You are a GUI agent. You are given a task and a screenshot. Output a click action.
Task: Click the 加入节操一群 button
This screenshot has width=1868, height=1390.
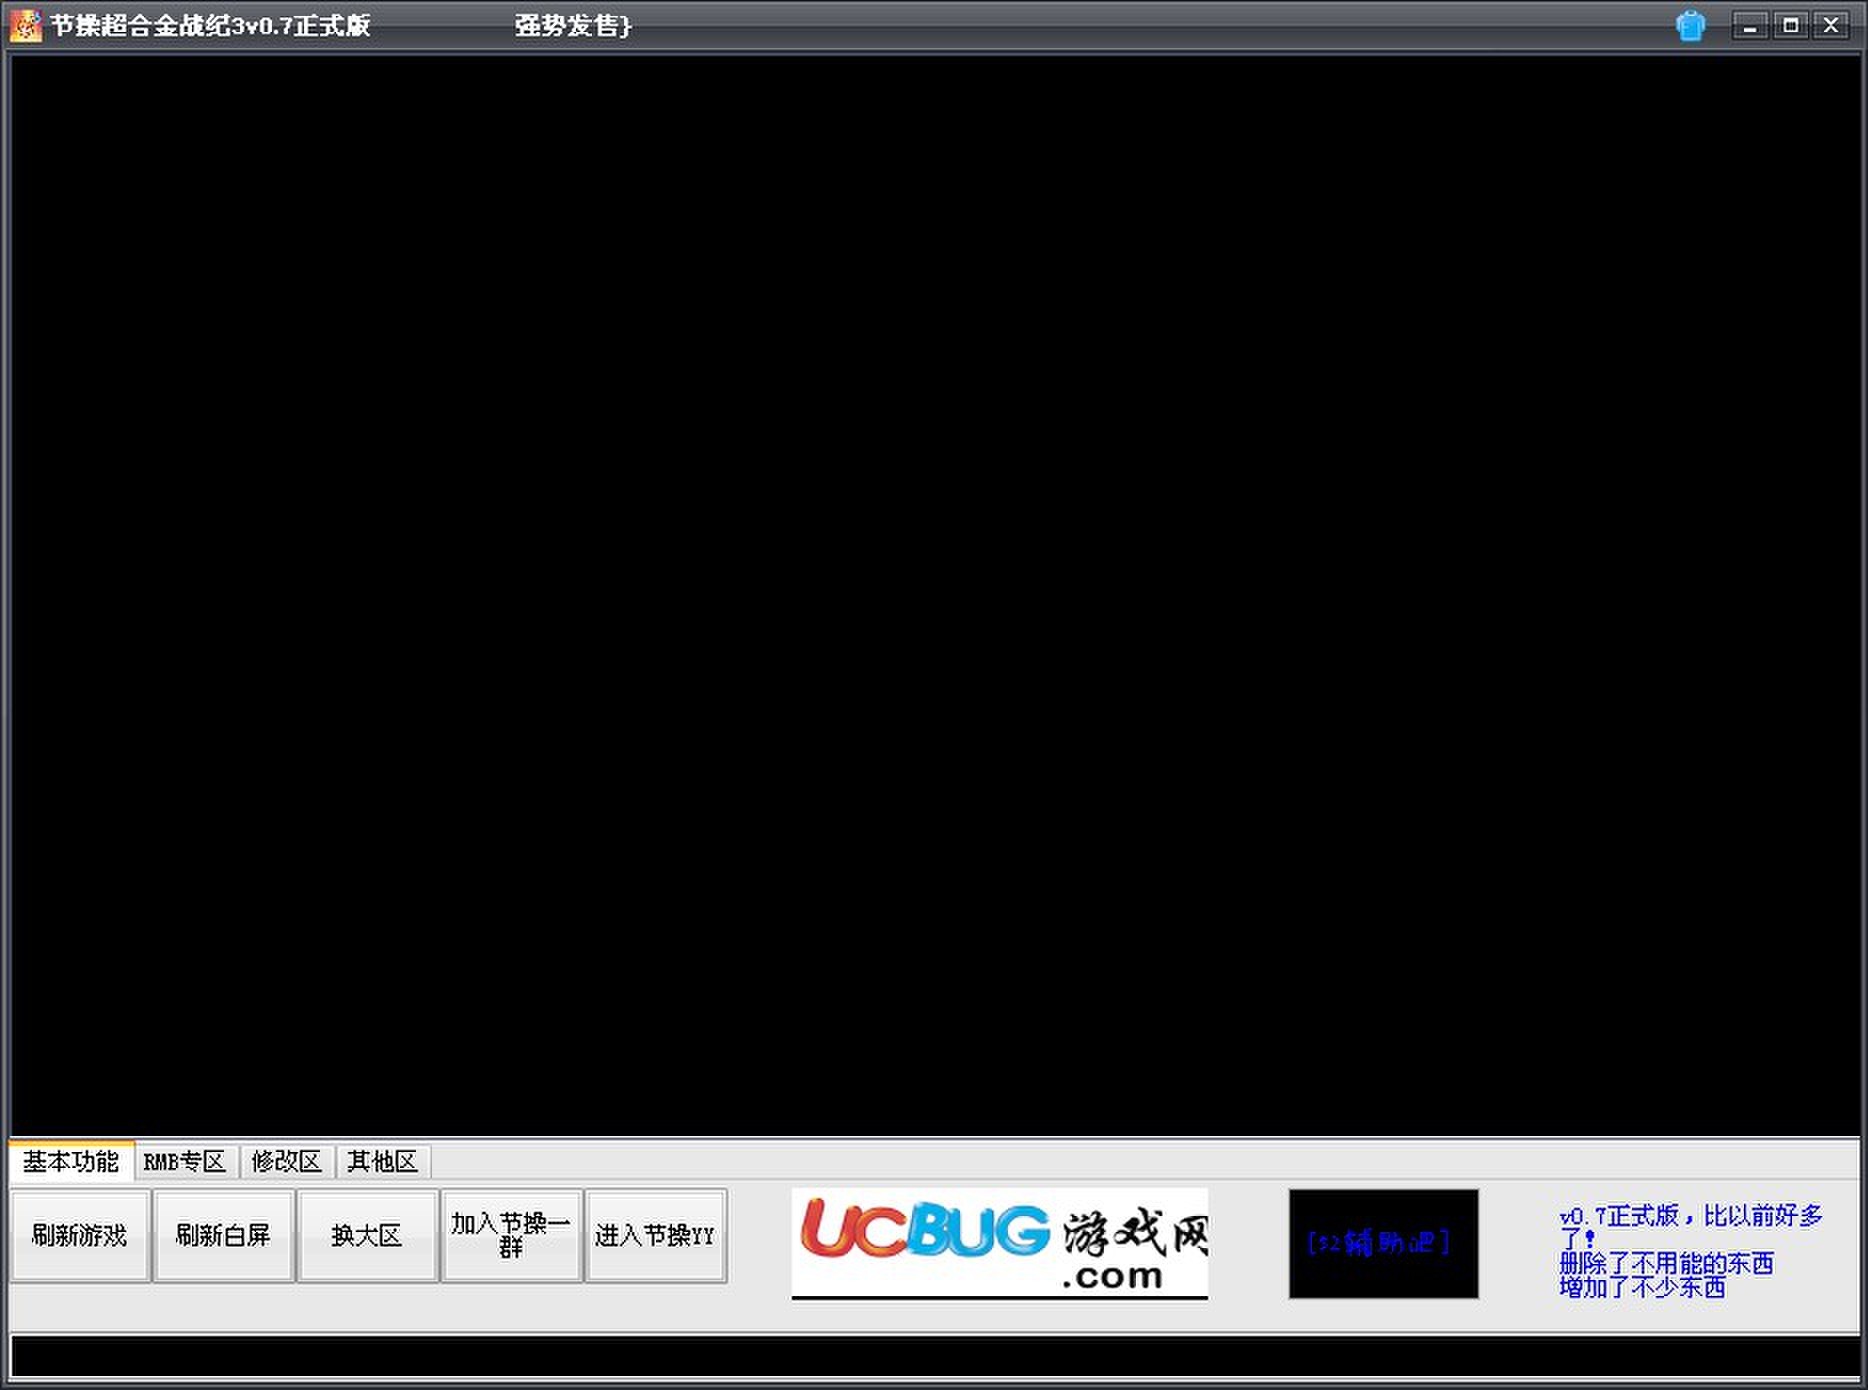(x=511, y=1236)
